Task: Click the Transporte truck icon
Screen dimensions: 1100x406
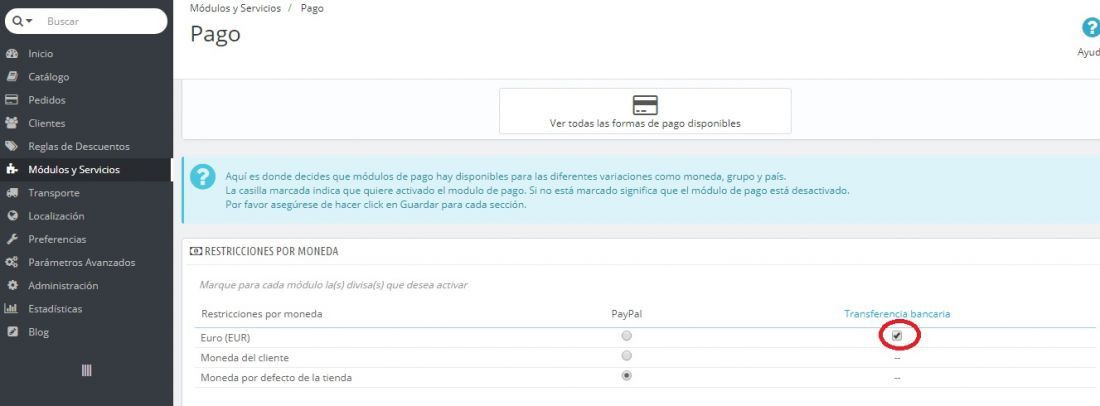Action: 11,193
